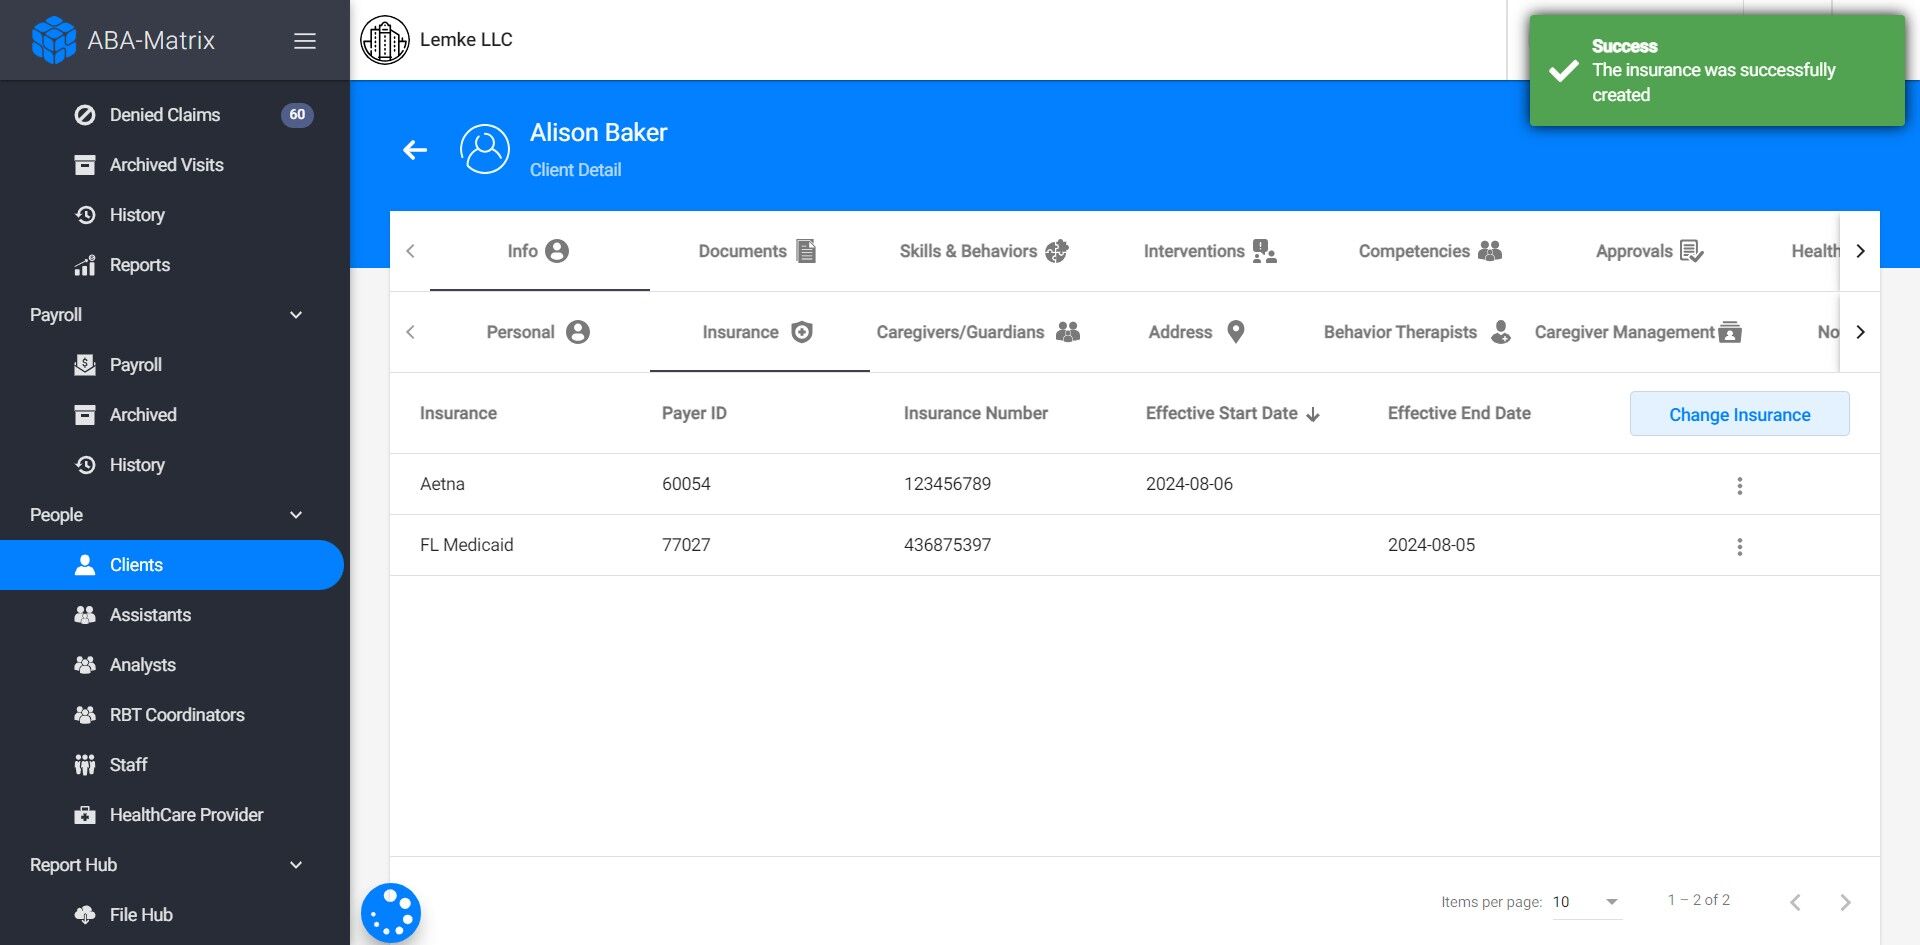
Task: Click the HealthCare Provider medical kit icon
Action: (x=85, y=815)
